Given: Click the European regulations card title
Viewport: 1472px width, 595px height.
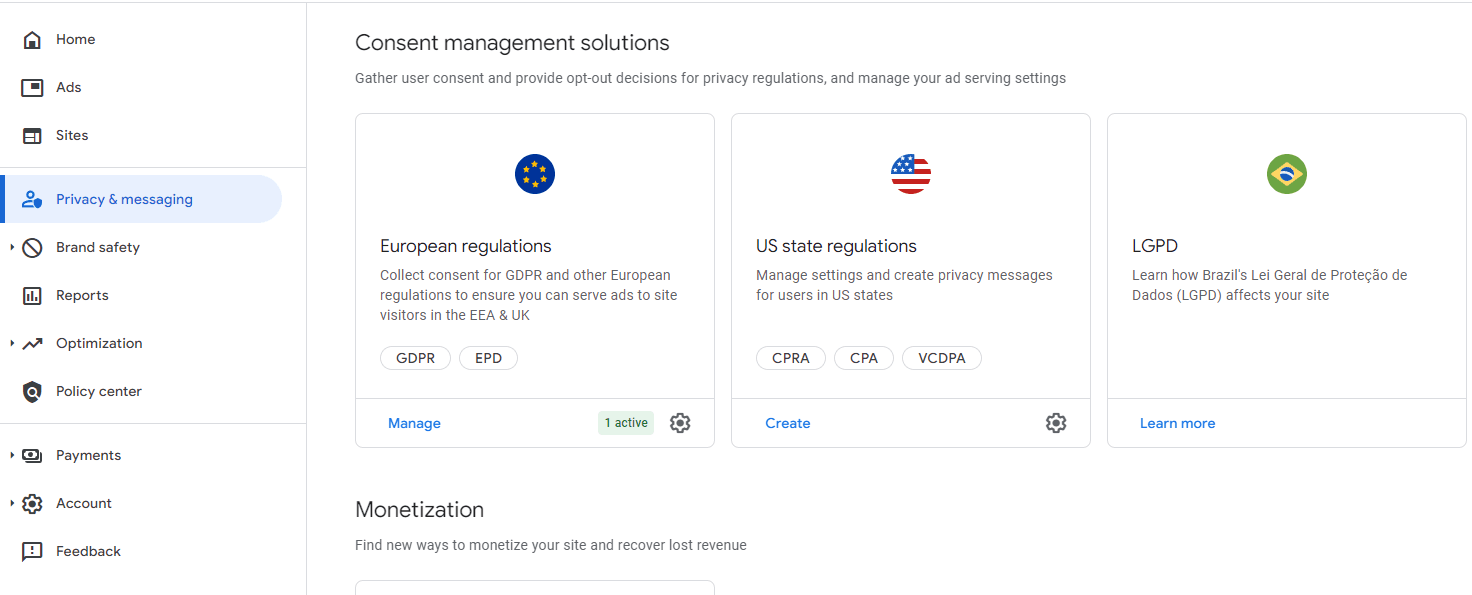Looking at the screenshot, I should pos(466,247).
